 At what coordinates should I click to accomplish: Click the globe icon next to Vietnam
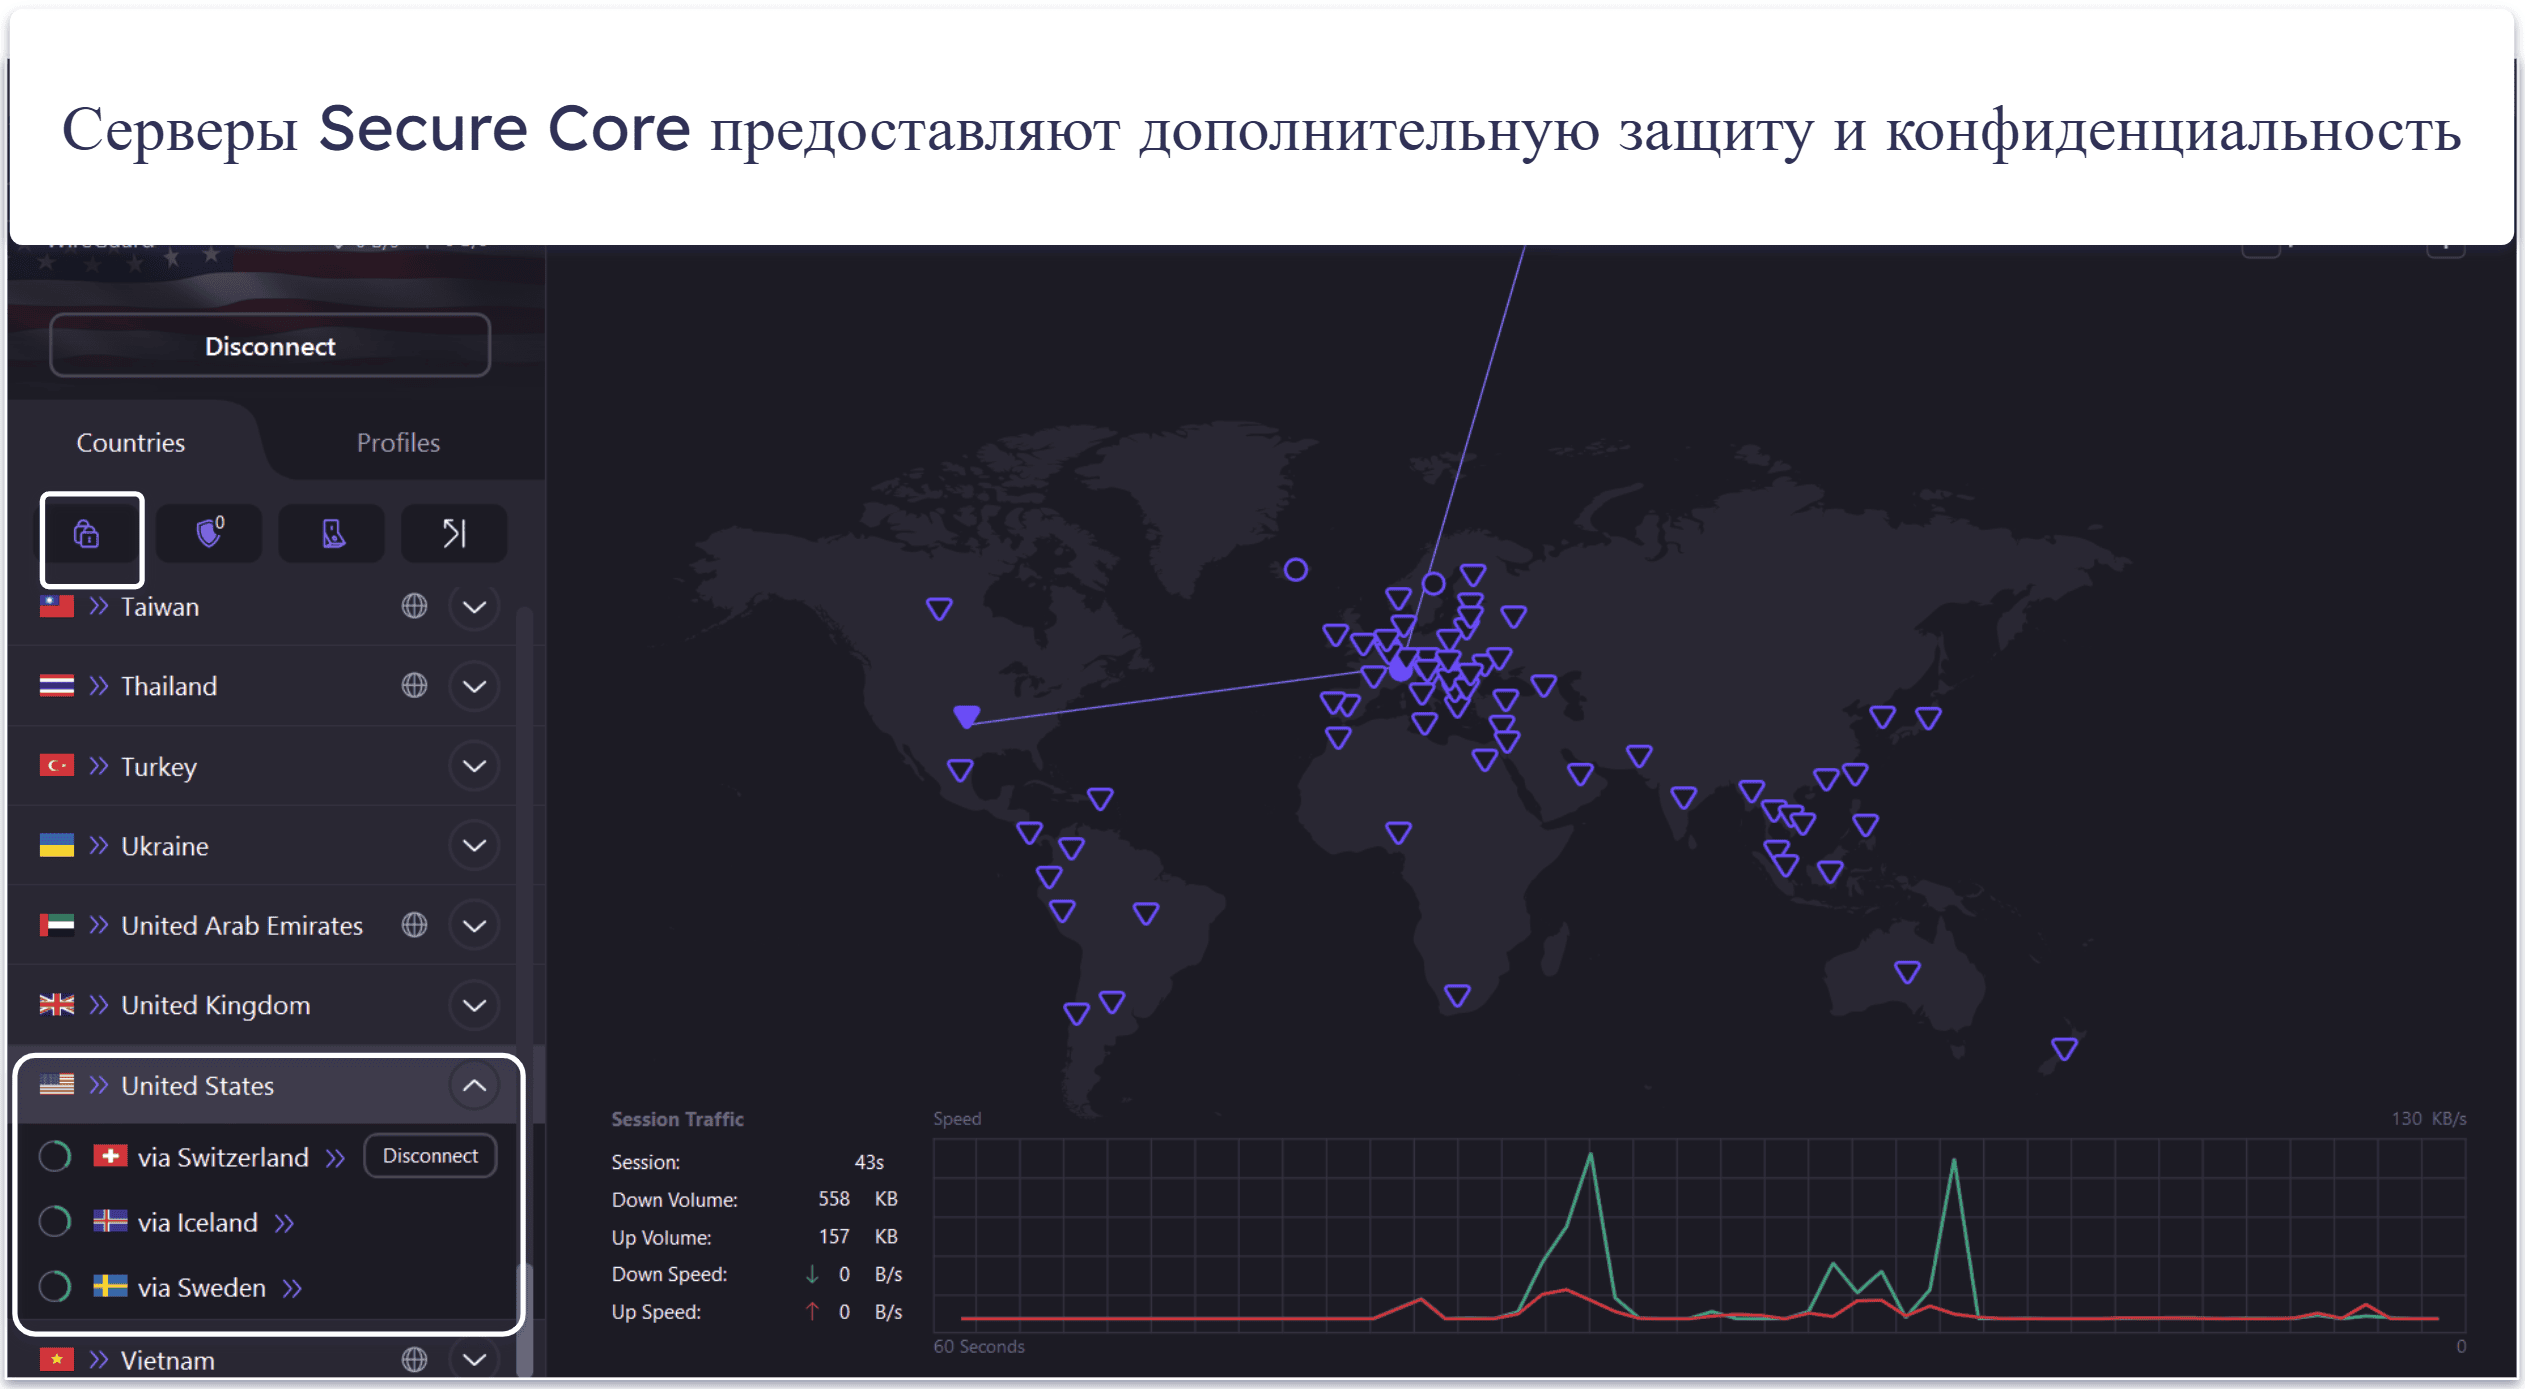click(414, 1359)
